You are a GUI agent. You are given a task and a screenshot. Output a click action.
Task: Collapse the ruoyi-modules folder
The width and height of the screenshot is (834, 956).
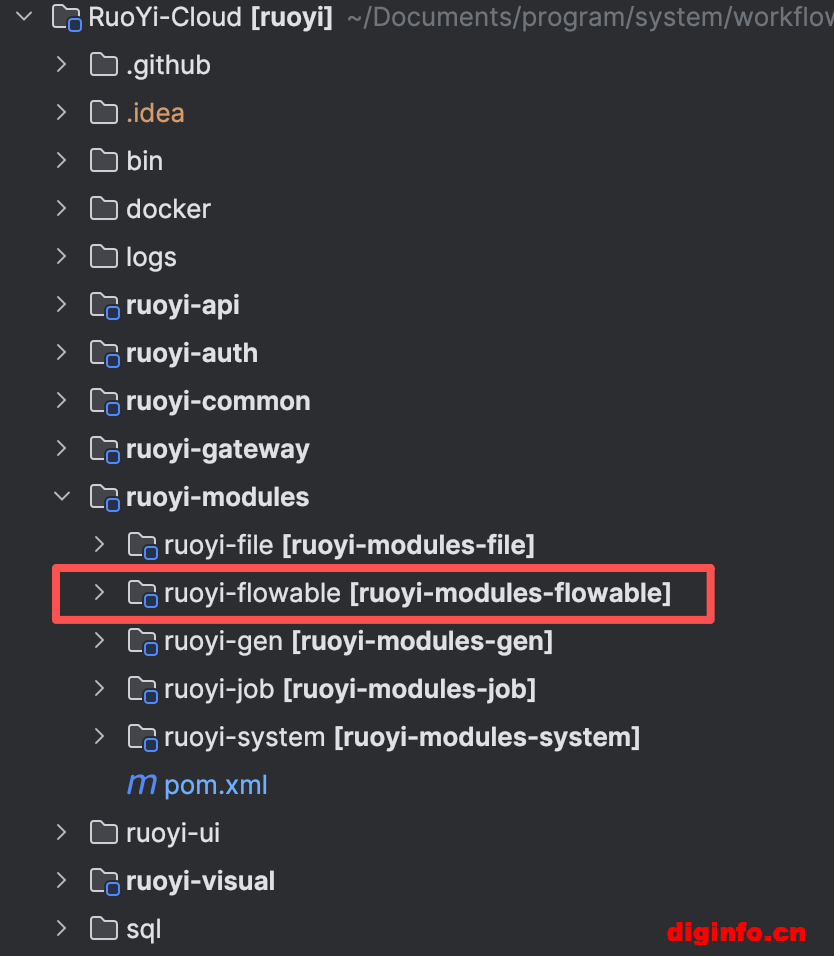click(62, 497)
